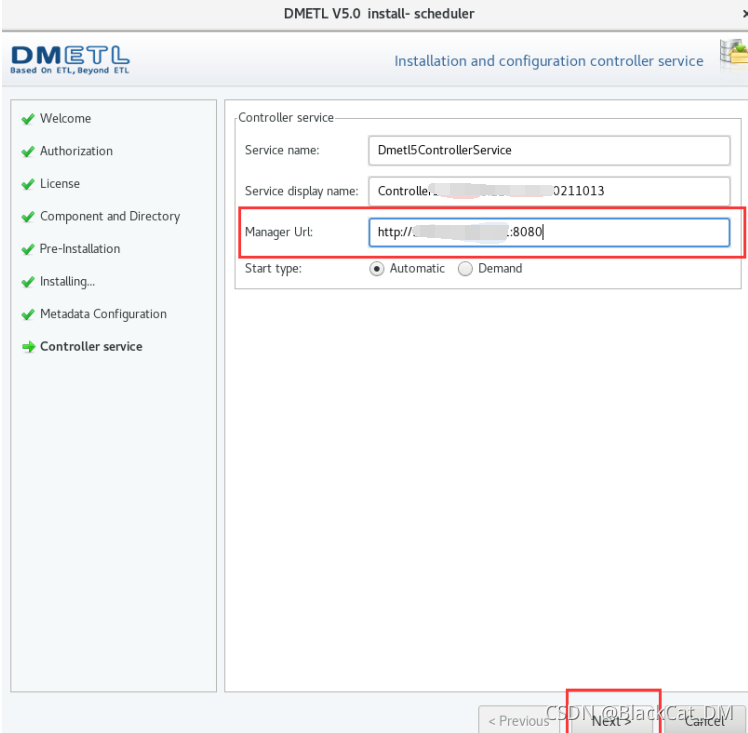Click the green checkmark beside Welcome
The height and width of the screenshot is (733, 748).
point(28,119)
